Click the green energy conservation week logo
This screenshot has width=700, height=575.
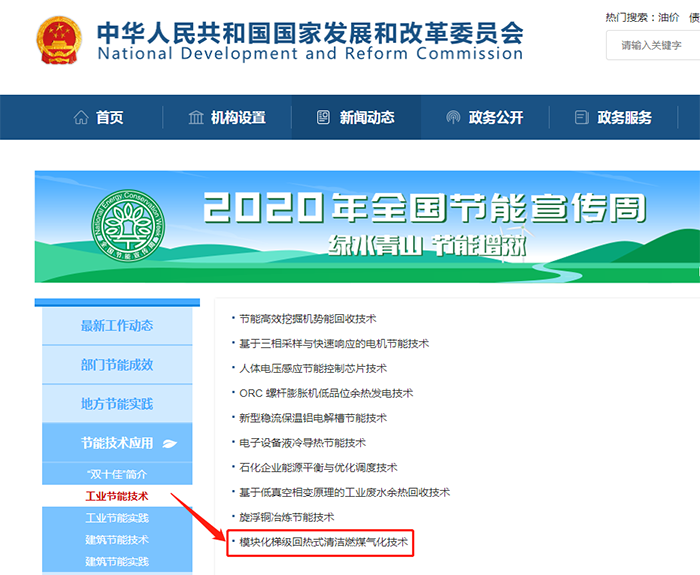coord(127,226)
